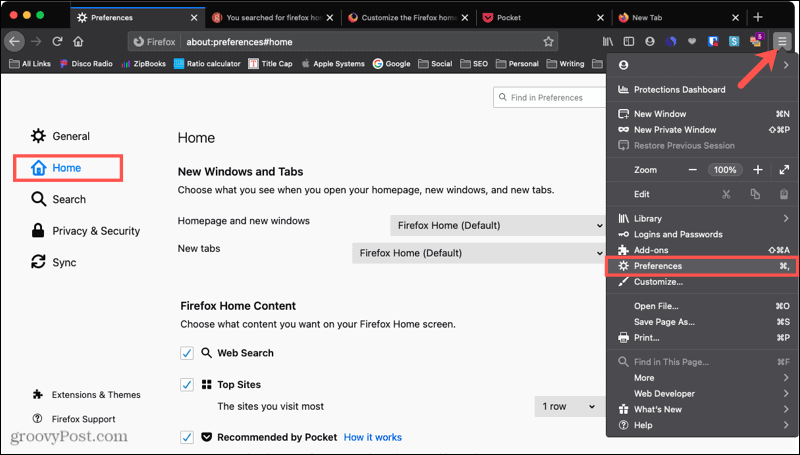Select Open File... menu item
Screen dimensions: 800x455
coord(703,307)
